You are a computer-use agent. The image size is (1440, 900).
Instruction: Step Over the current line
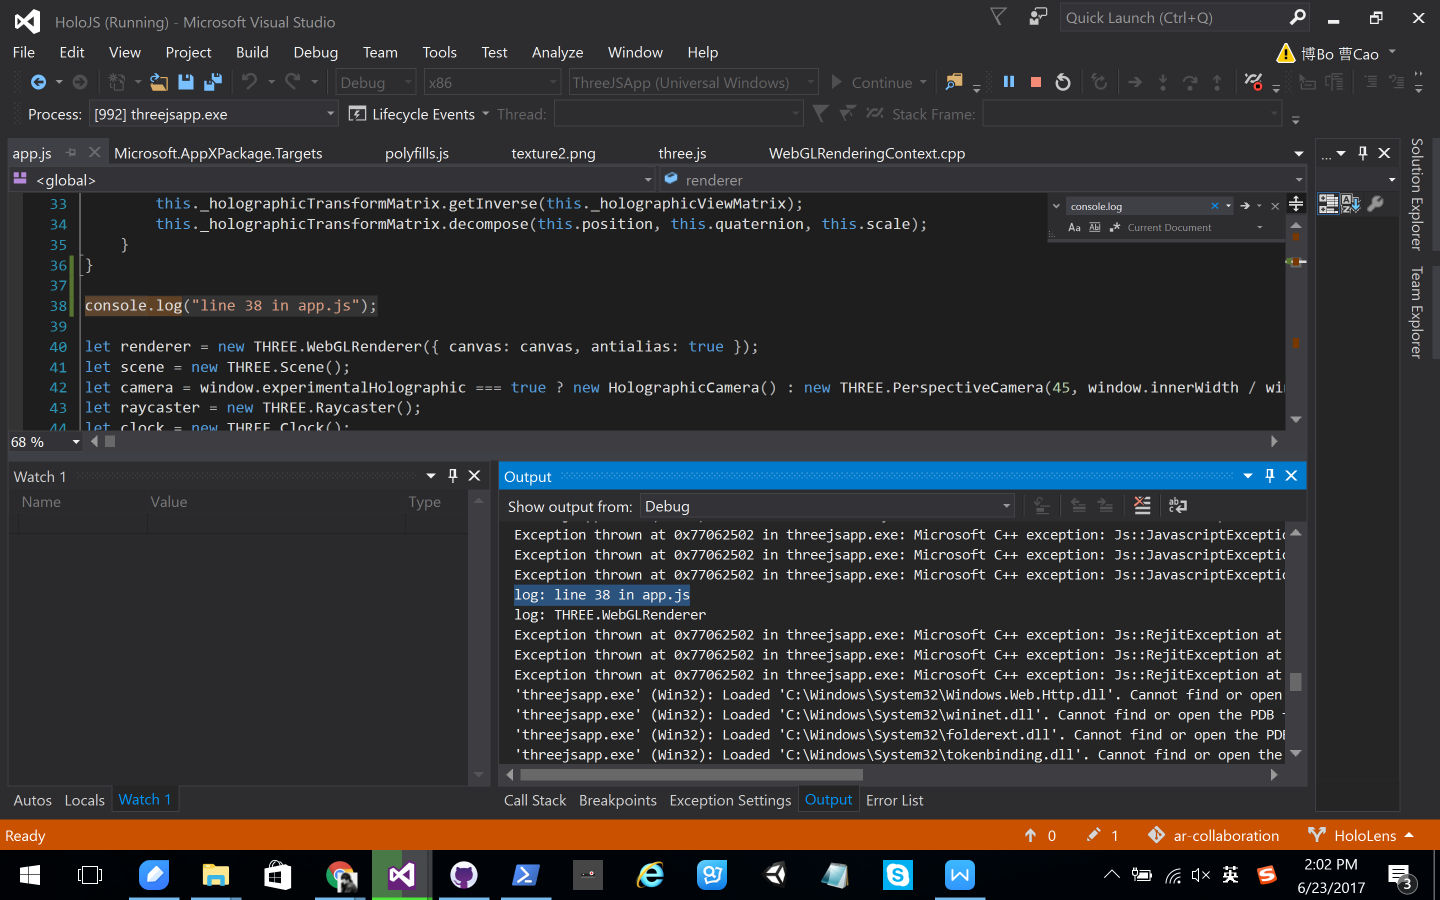click(x=1191, y=82)
